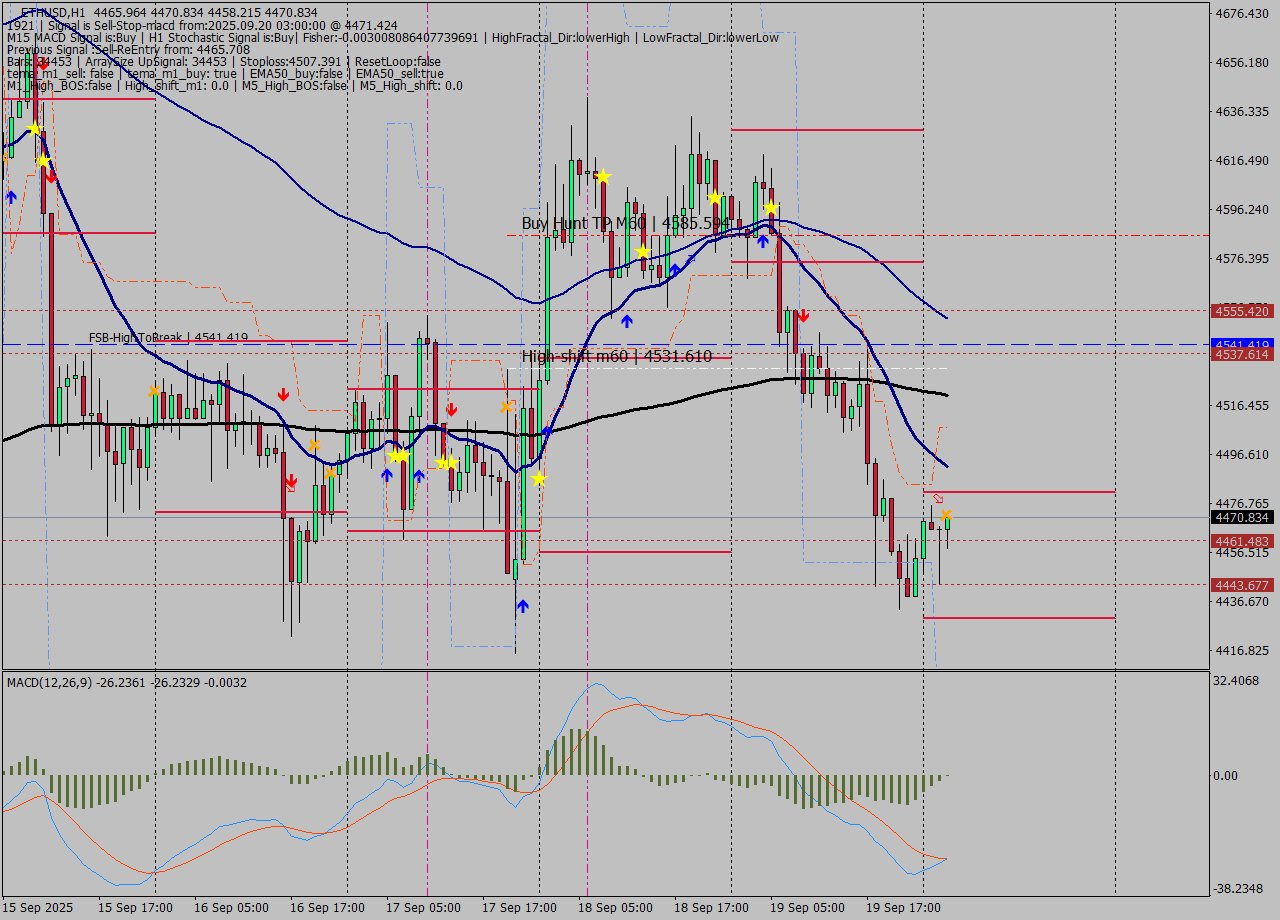Click the pink breakout arrow beside the 4476 resistance line
The width and height of the screenshot is (1280, 920).
(x=937, y=497)
